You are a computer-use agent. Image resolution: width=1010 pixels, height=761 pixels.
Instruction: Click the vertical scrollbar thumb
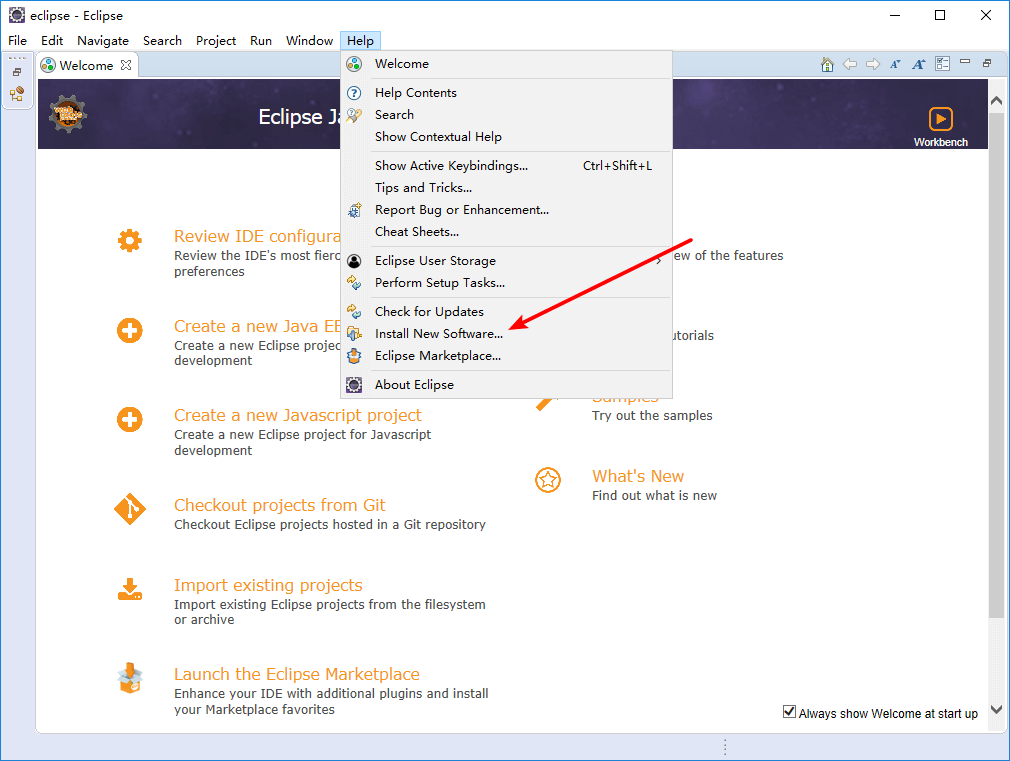996,365
